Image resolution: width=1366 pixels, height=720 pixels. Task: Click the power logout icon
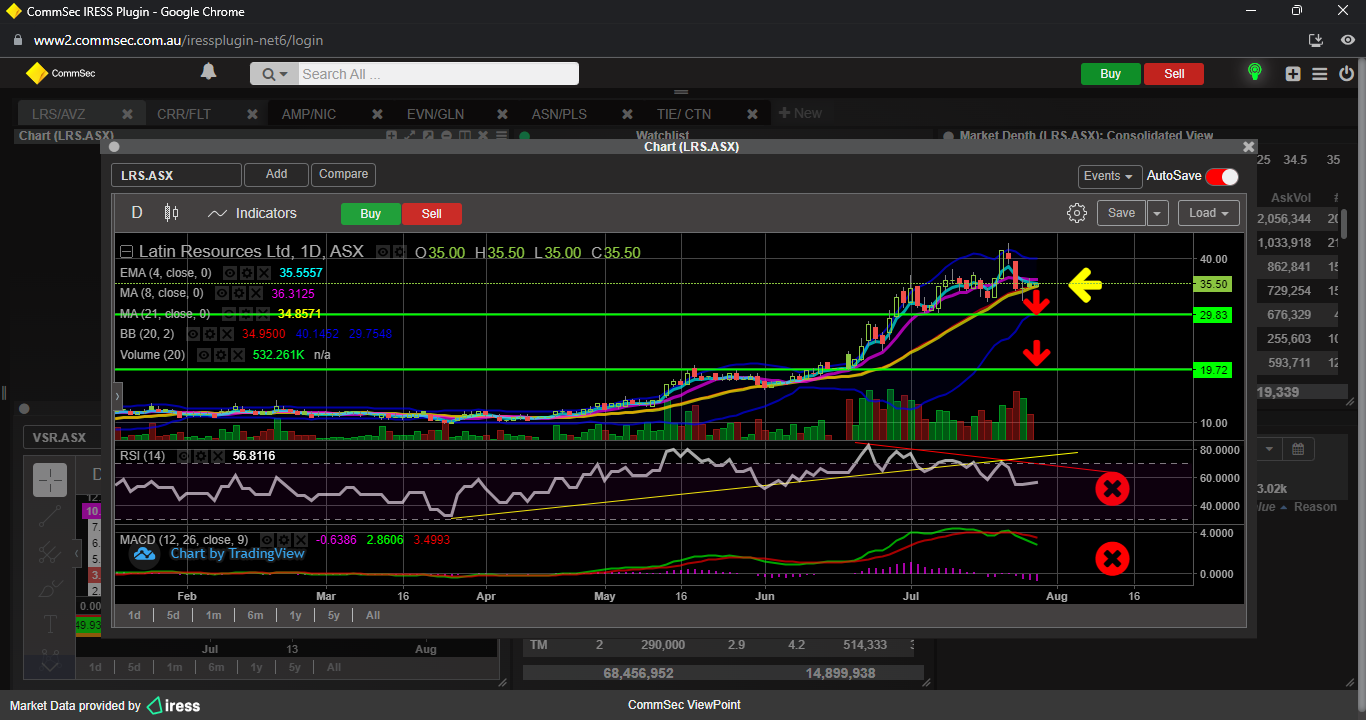[x=1347, y=74]
